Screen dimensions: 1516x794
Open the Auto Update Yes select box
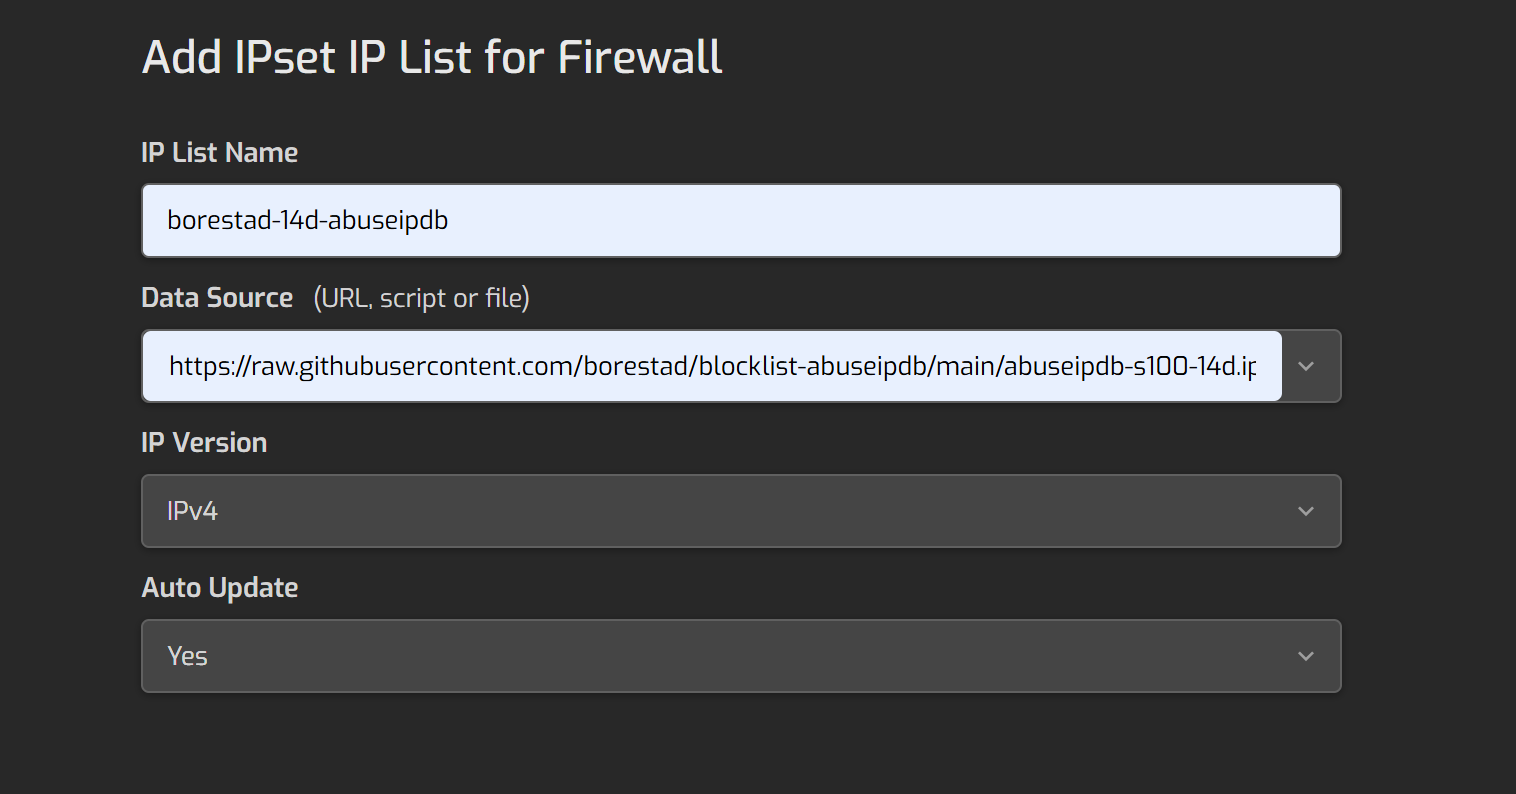[740, 656]
